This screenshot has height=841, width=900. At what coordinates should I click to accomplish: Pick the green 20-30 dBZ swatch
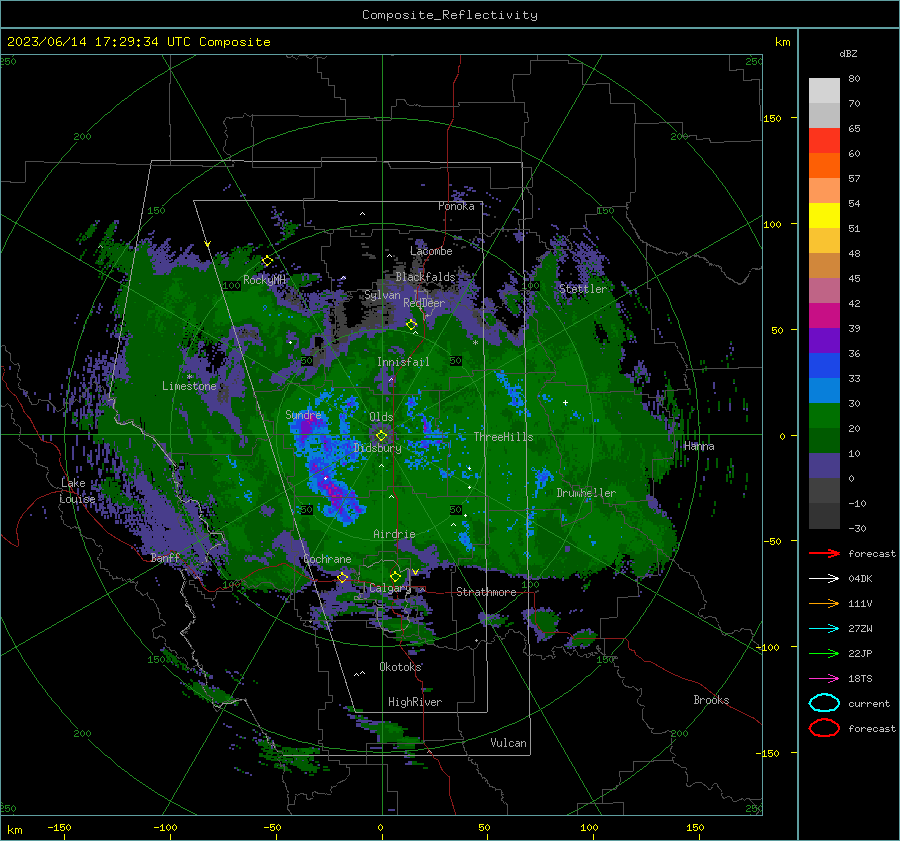point(824,415)
